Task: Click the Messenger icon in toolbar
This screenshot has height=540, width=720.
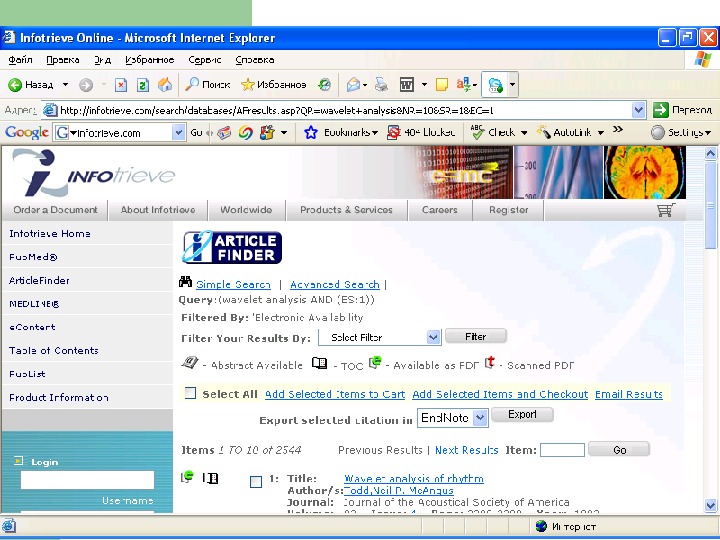Action: pyautogui.click(x=495, y=85)
